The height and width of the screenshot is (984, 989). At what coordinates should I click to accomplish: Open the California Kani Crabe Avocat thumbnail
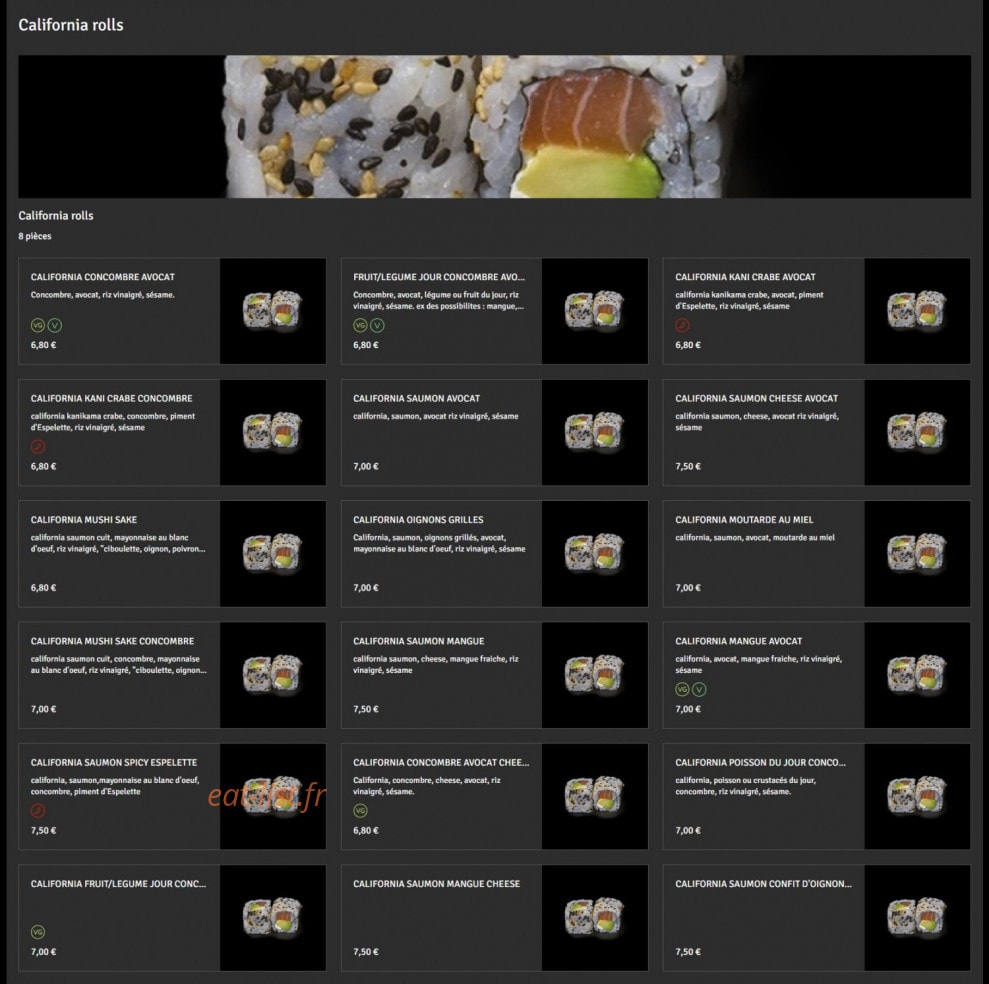click(917, 310)
